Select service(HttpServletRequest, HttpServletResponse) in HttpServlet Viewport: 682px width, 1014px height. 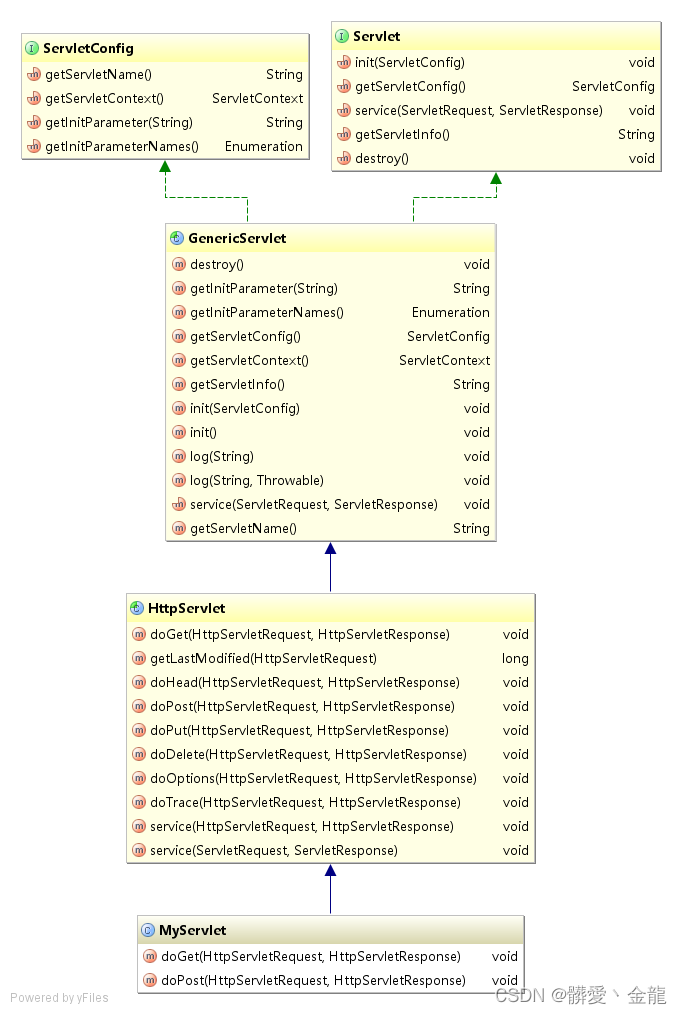point(302,826)
